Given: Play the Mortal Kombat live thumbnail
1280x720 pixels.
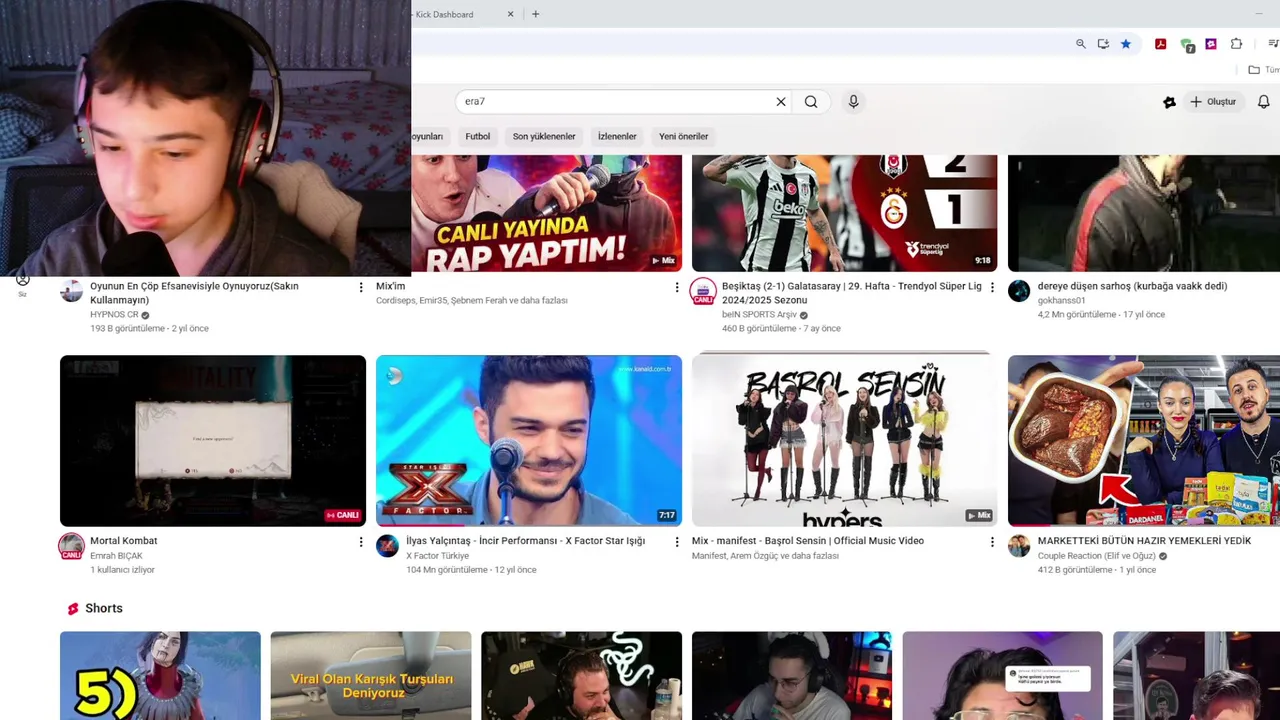Looking at the screenshot, I should 213,441.
